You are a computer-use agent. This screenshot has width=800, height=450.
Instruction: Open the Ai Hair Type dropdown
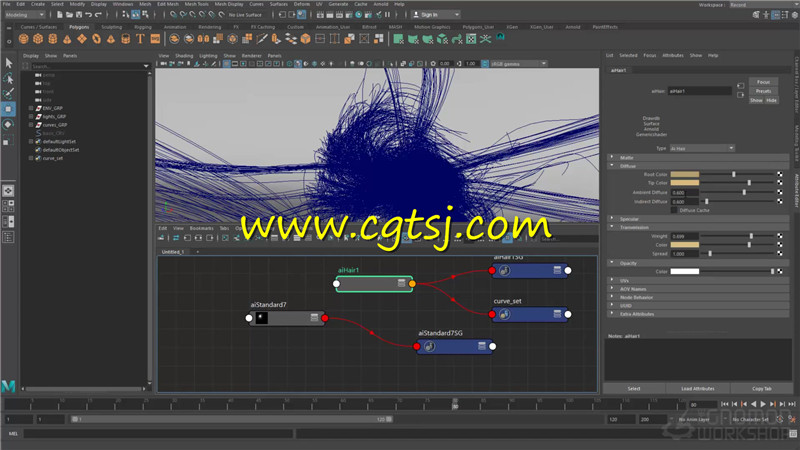pyautogui.click(x=702, y=148)
